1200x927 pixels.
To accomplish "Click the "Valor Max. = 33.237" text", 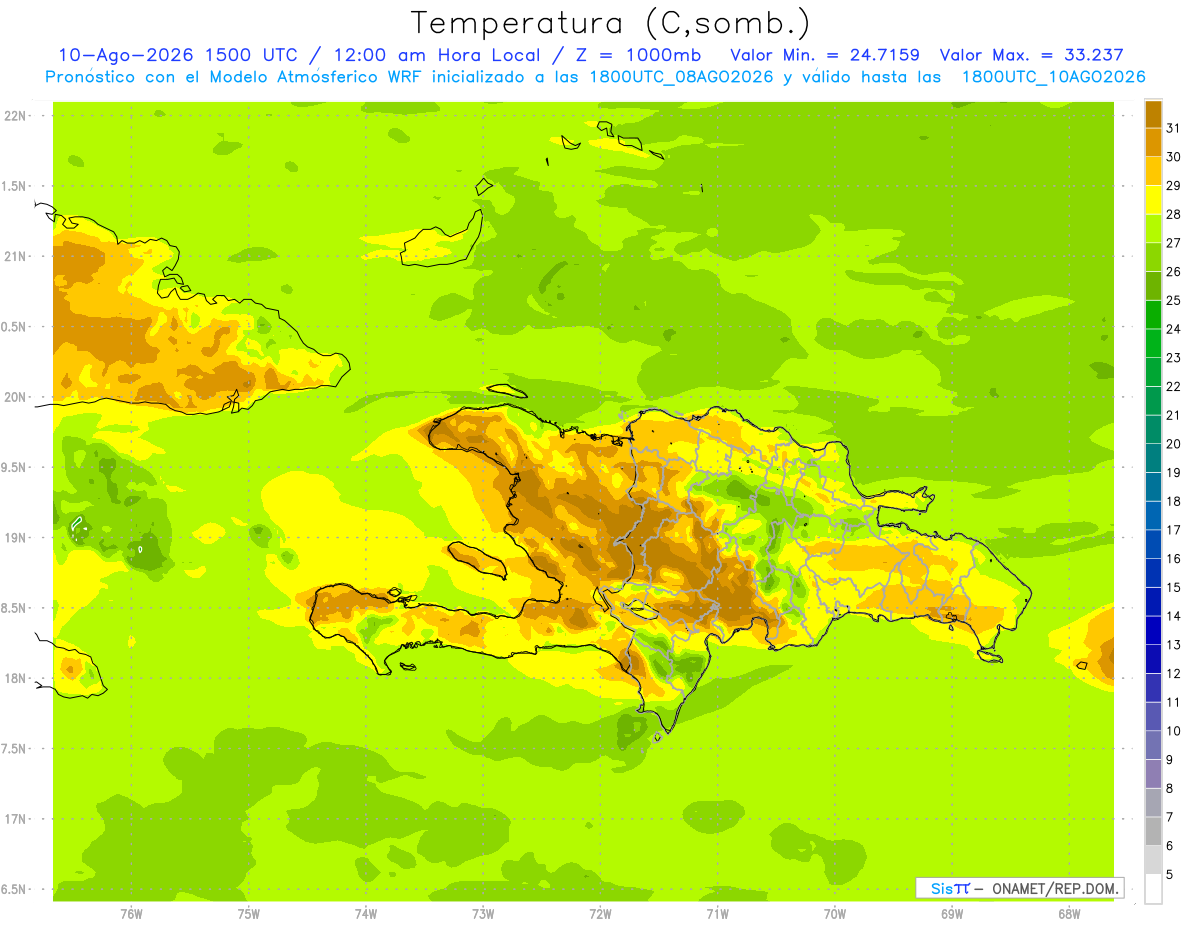I will point(1031,55).
